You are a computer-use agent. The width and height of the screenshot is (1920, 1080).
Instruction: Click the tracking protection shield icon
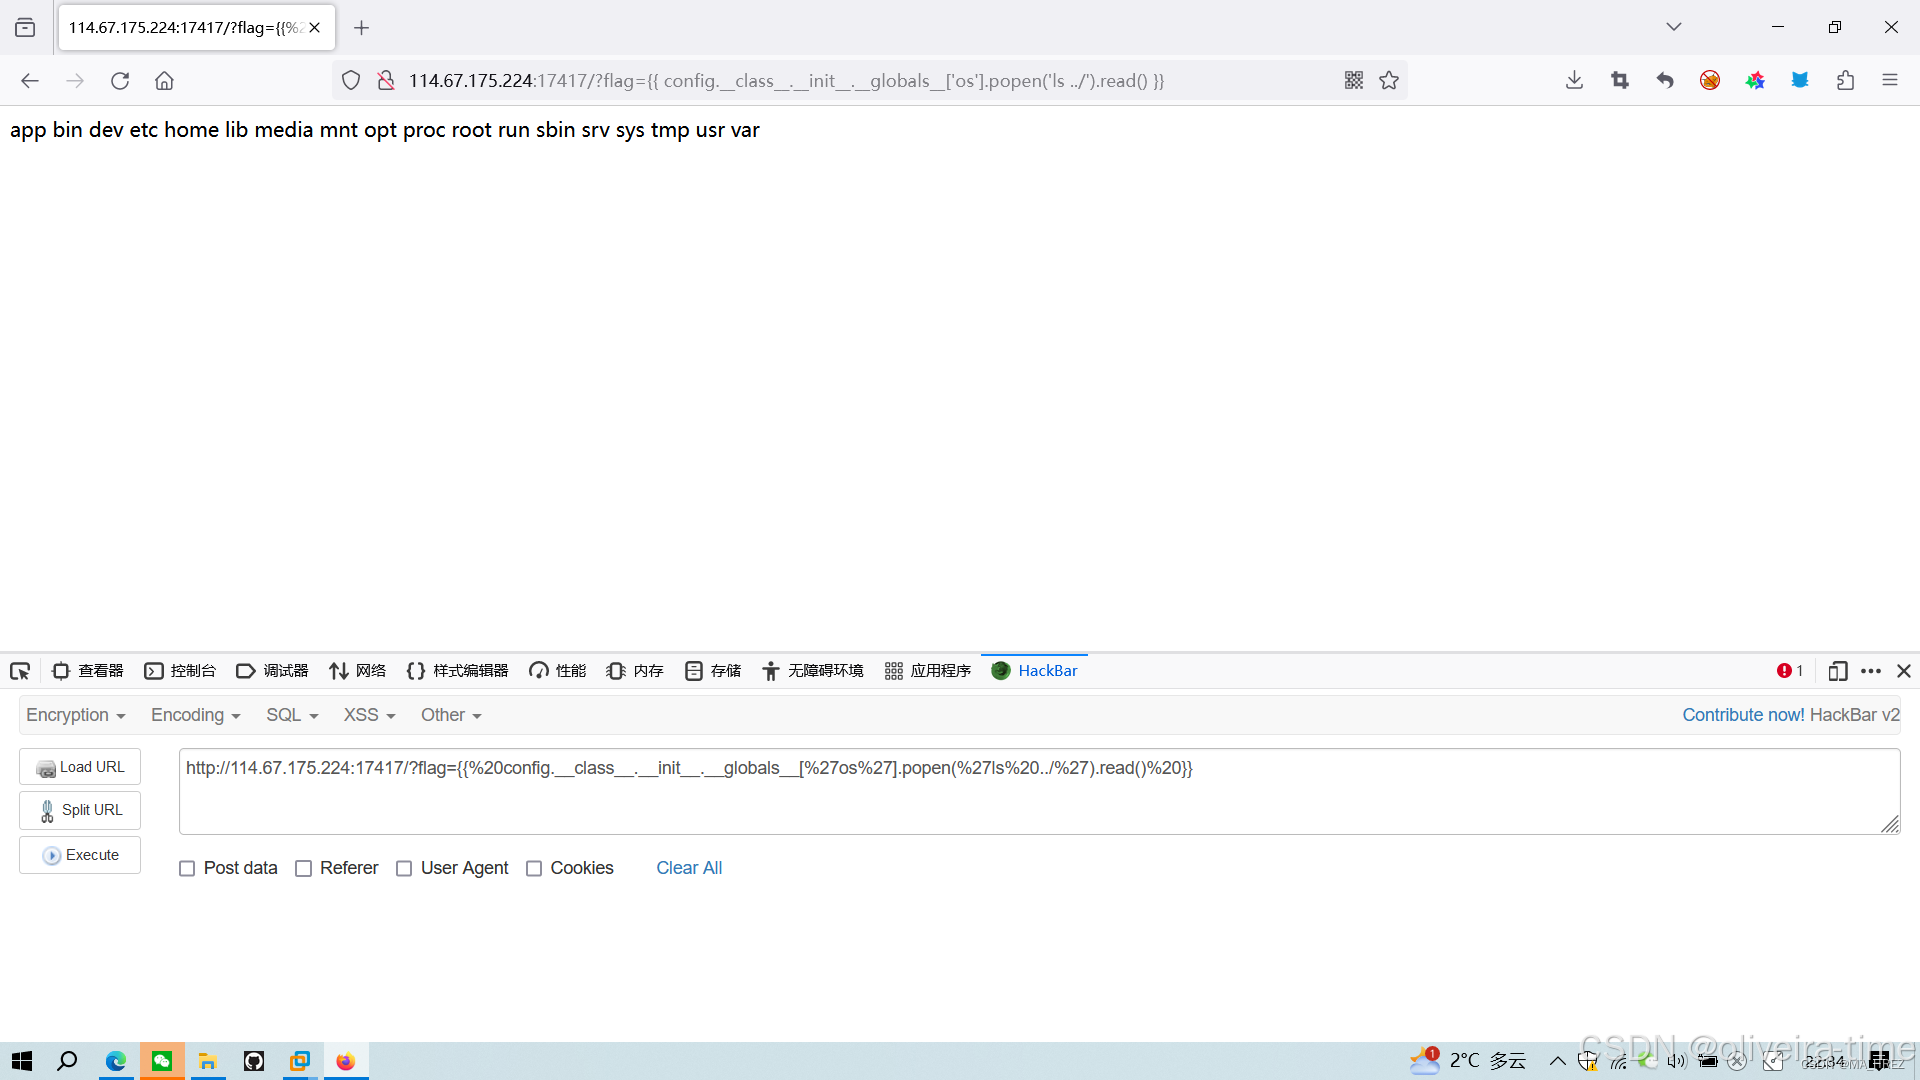click(x=351, y=80)
